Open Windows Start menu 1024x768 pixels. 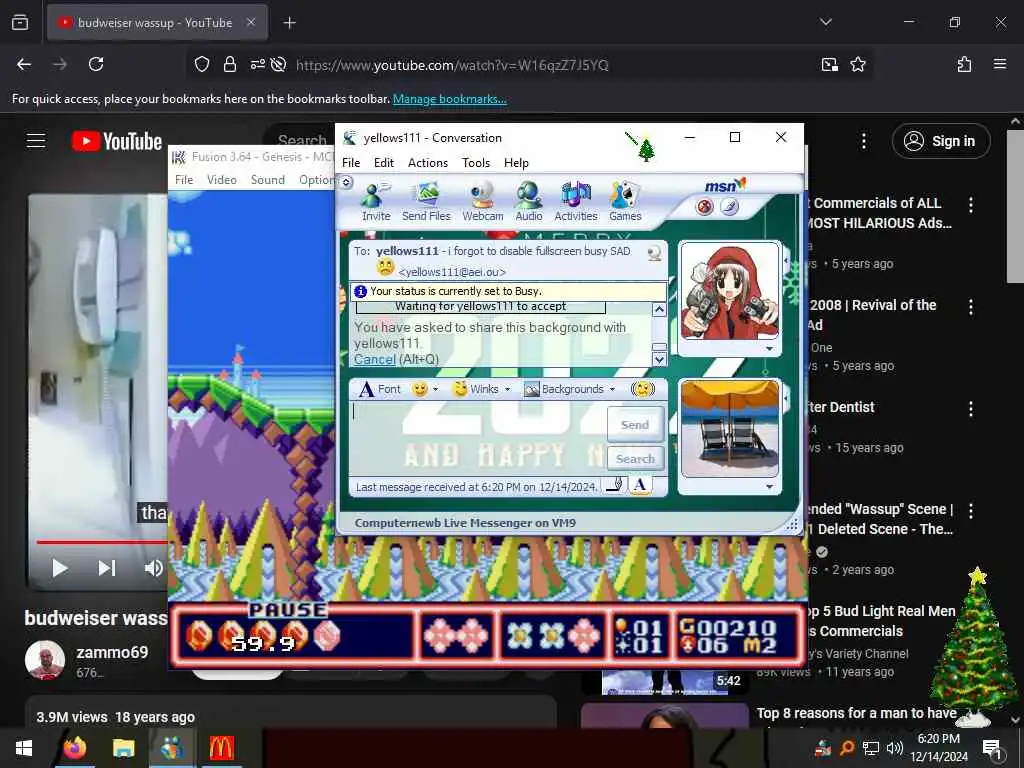click(24, 748)
